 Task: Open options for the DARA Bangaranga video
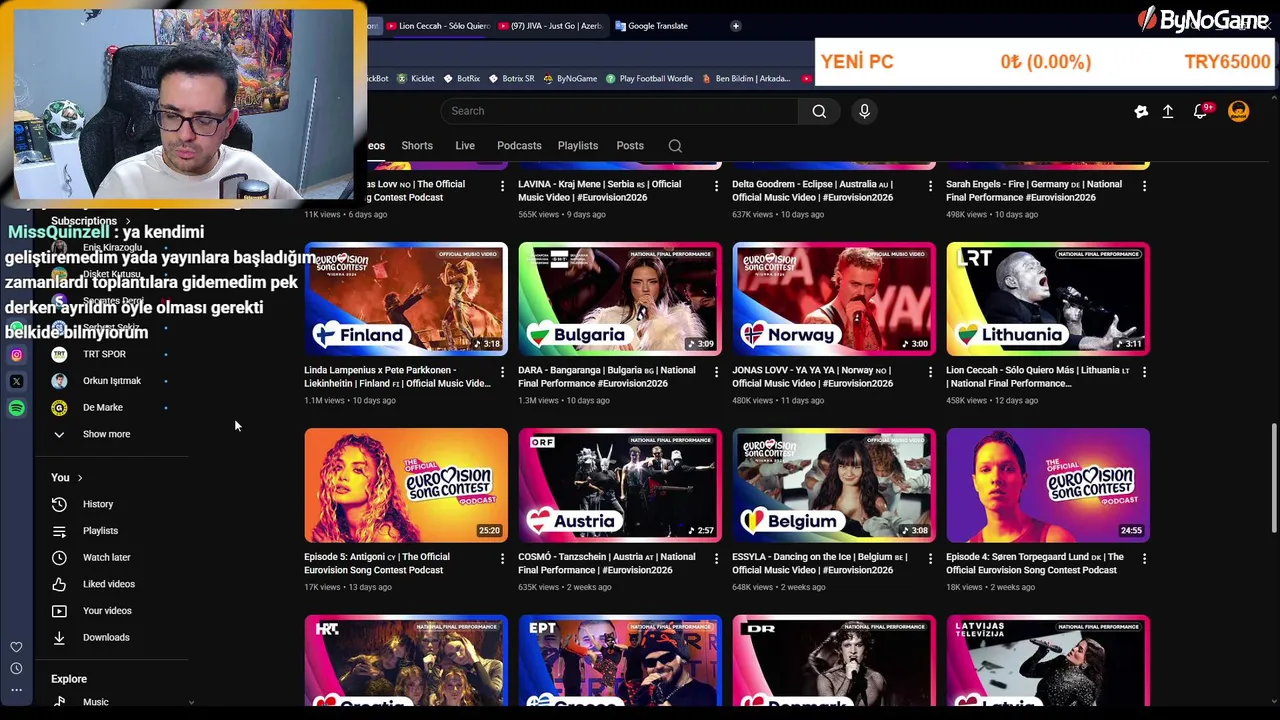click(716, 372)
